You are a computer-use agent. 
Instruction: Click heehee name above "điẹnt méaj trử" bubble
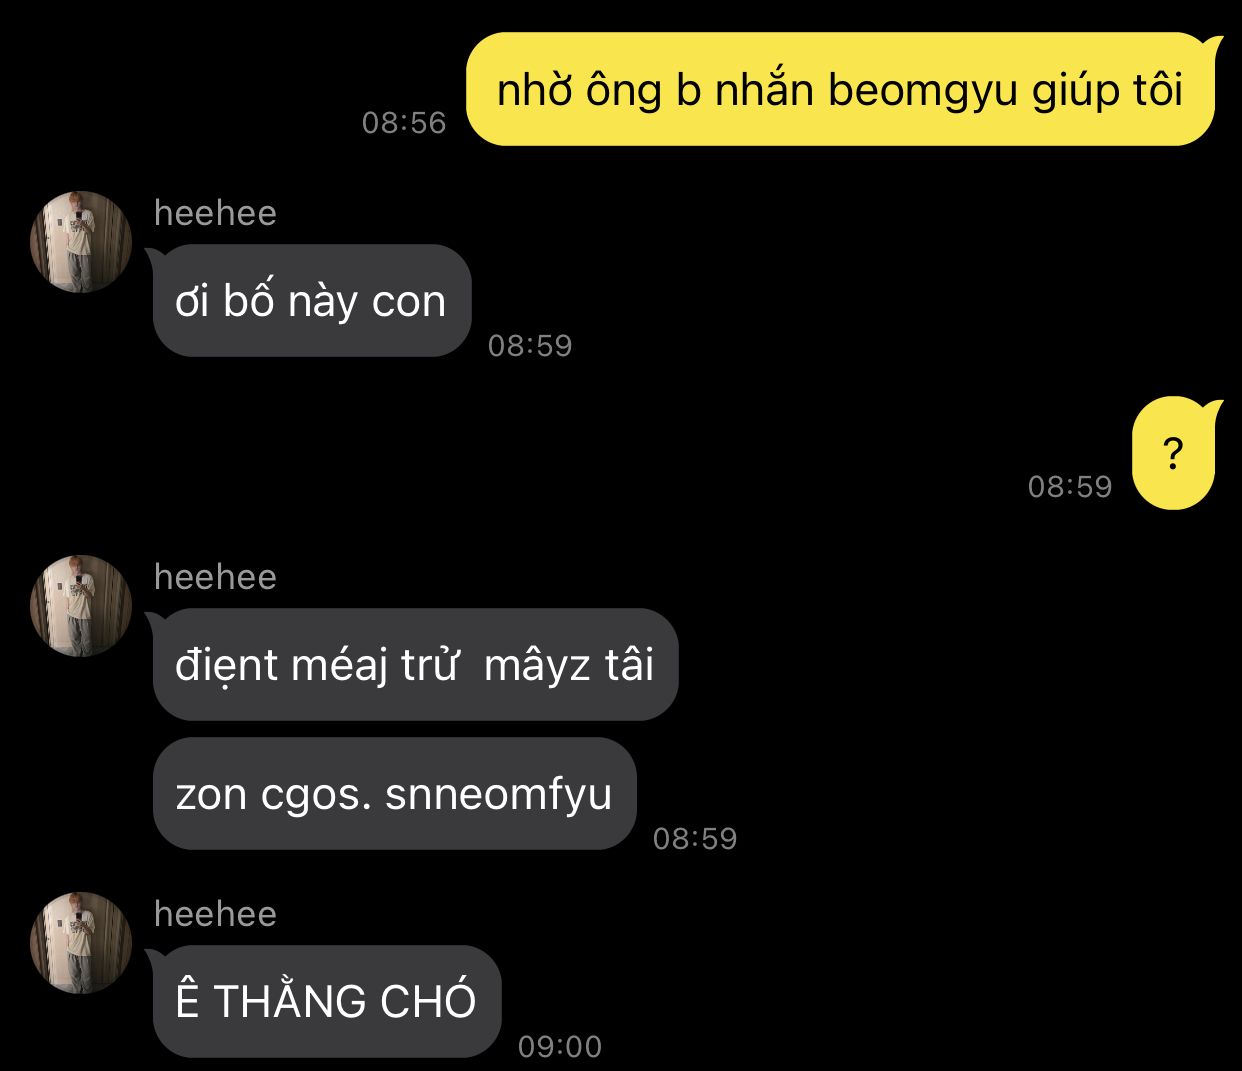point(215,577)
